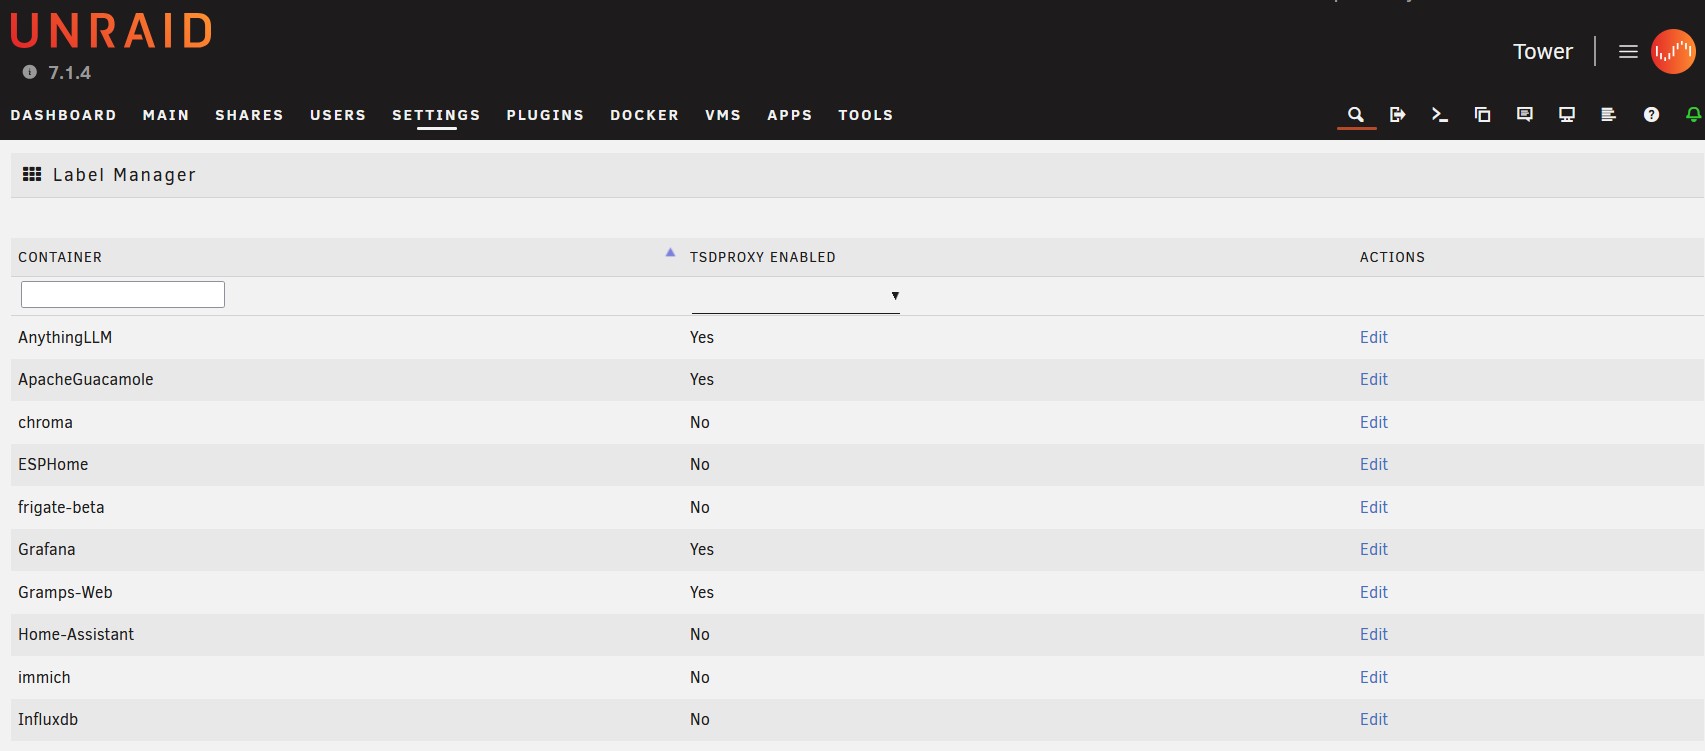
Task: Click the immich container name
Action: [44, 677]
